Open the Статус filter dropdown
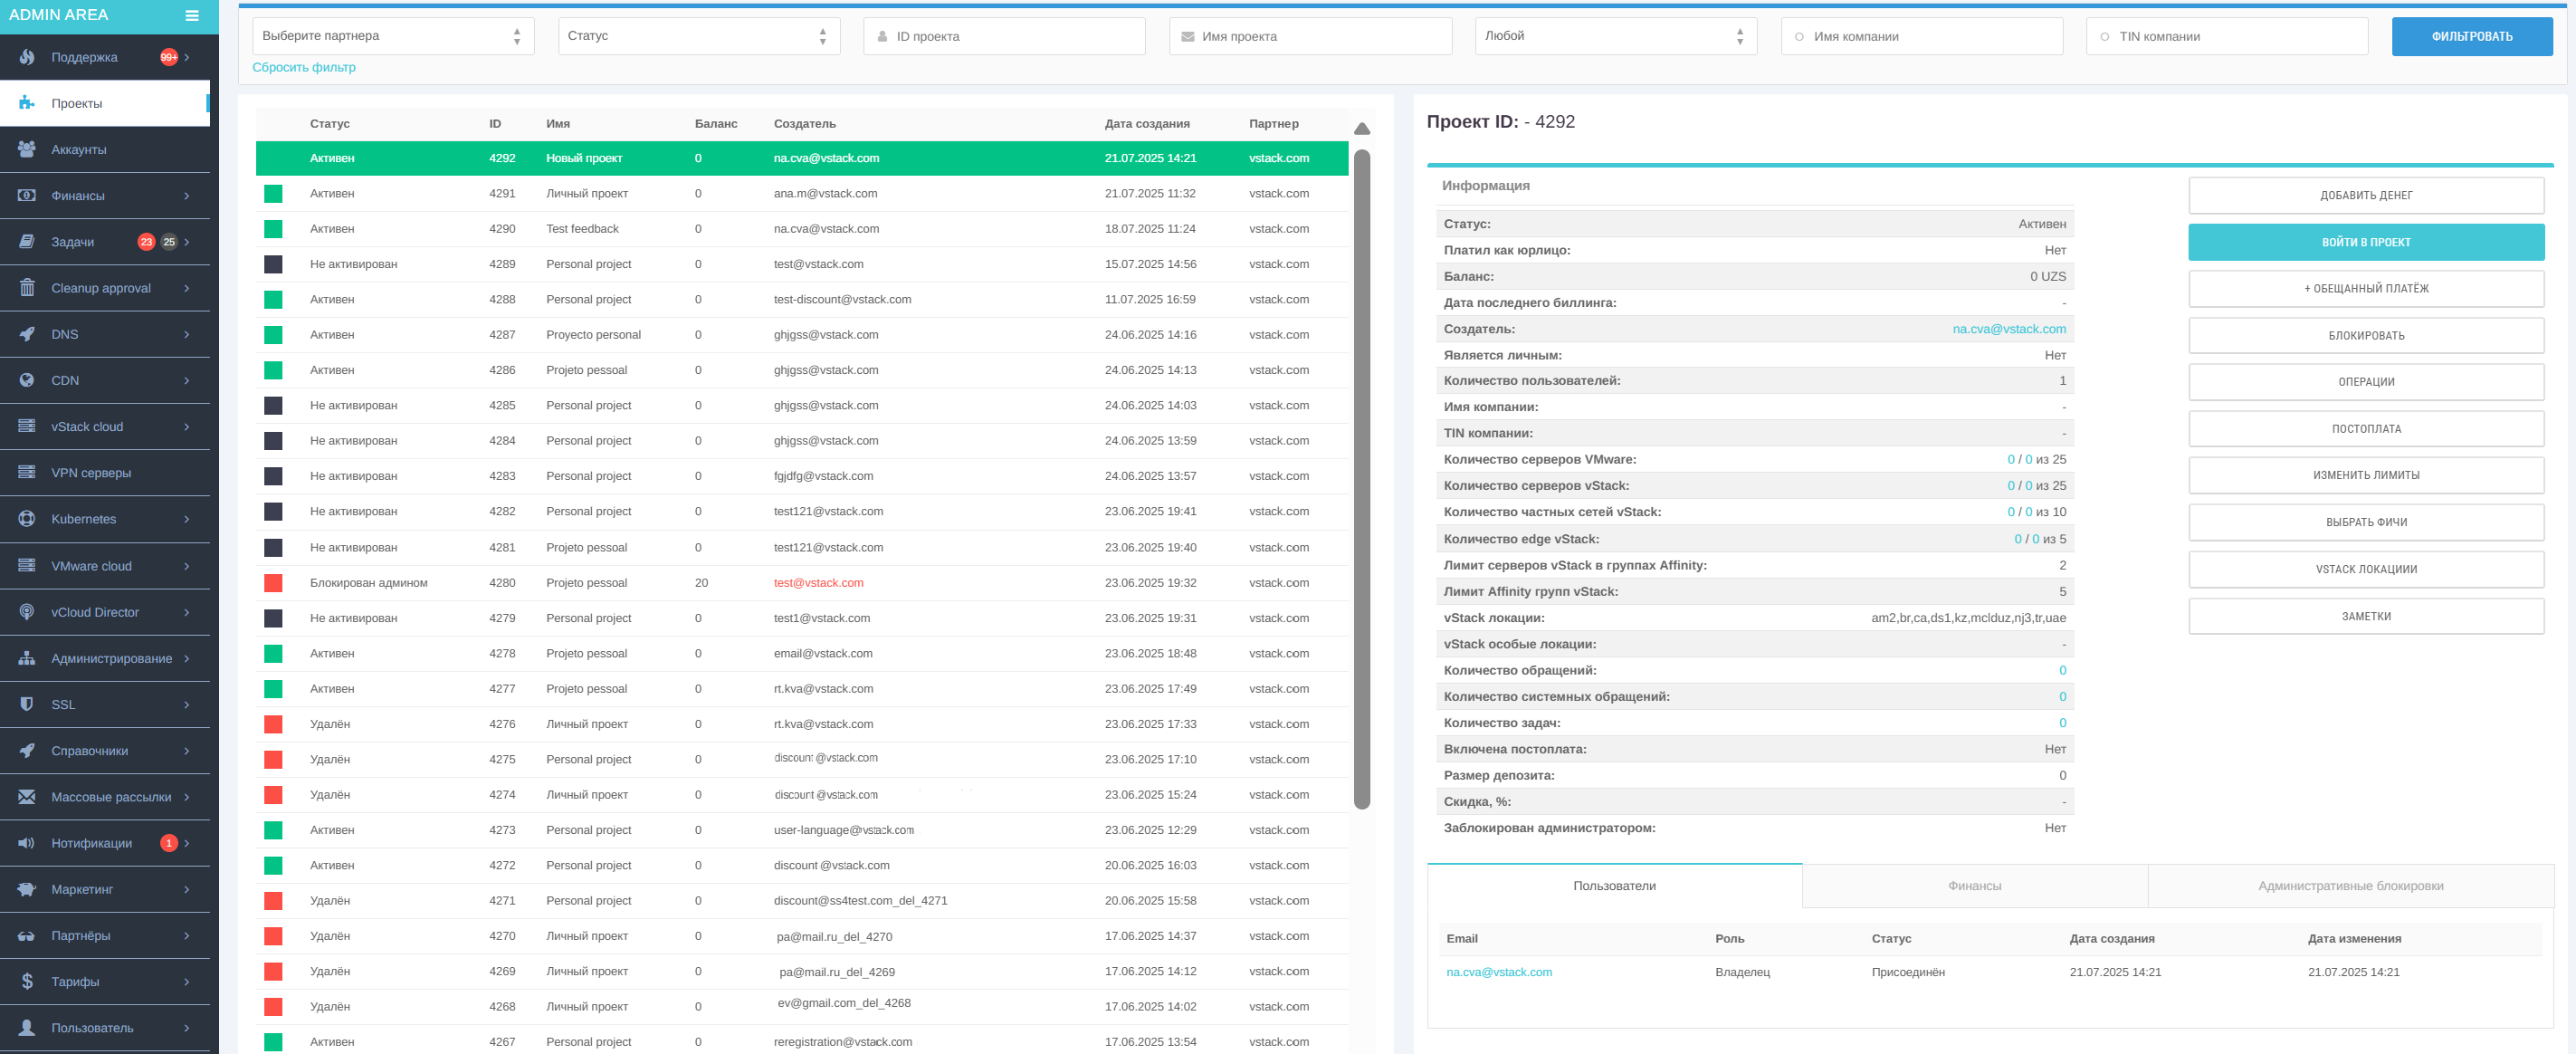 point(699,36)
